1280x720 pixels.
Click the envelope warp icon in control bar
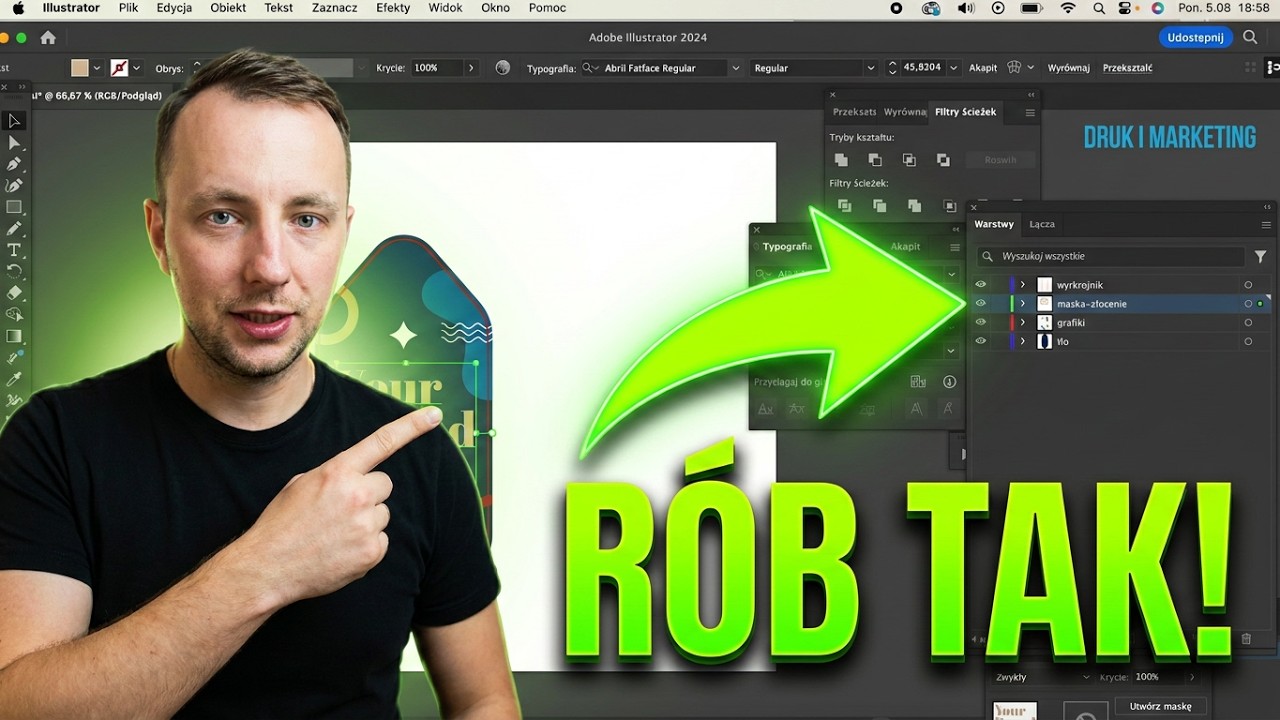point(1014,68)
